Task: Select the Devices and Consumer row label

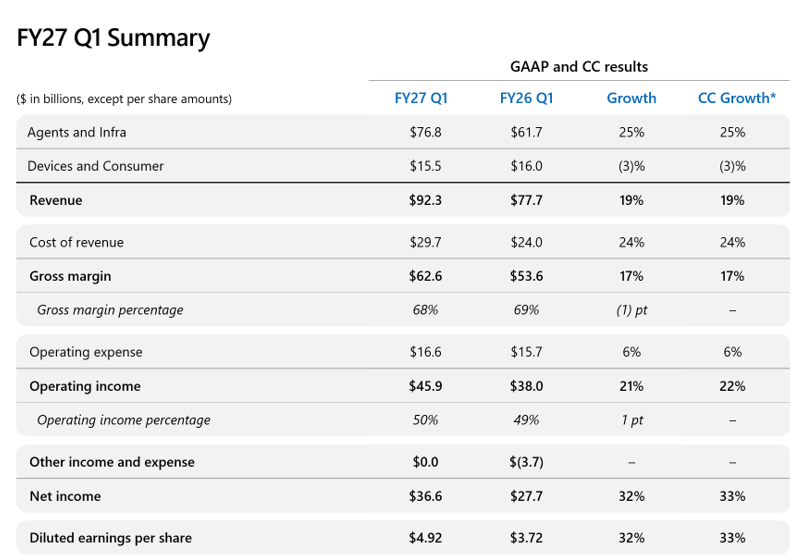Action: (x=96, y=166)
